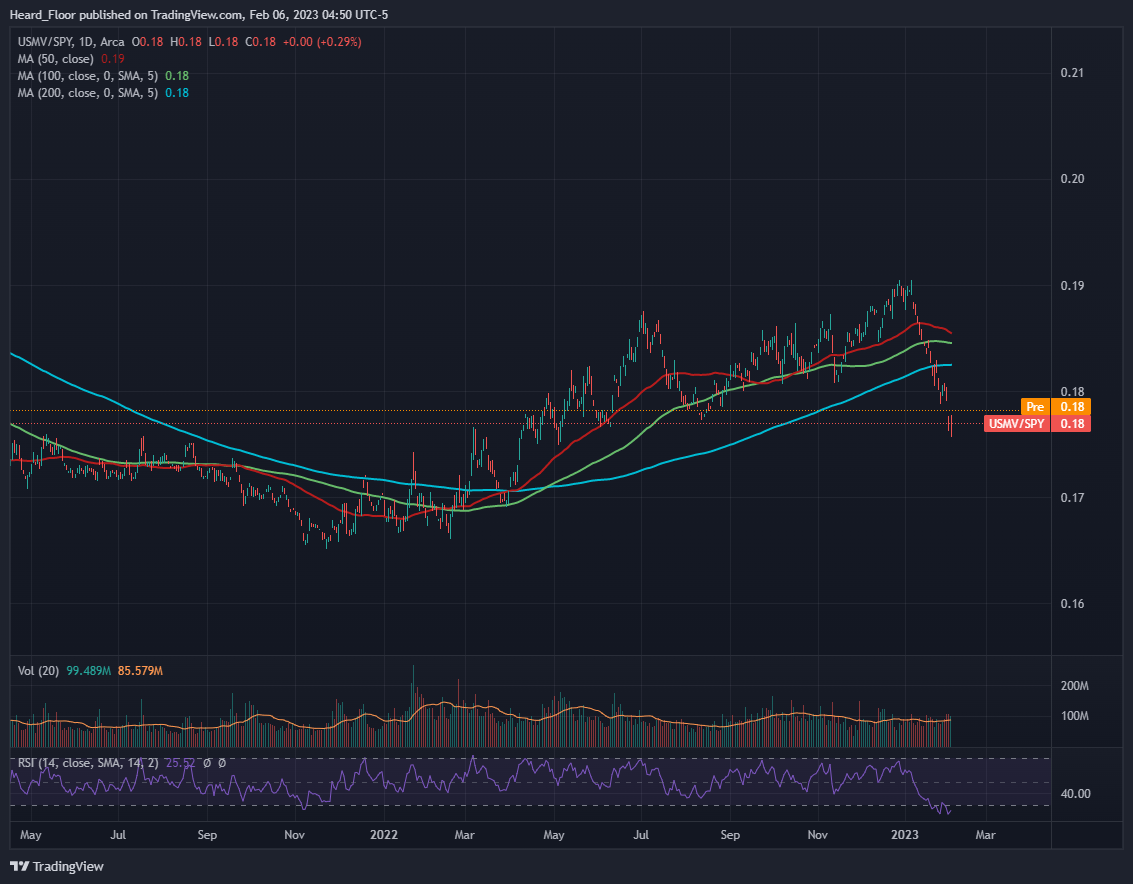Image resolution: width=1133 pixels, height=884 pixels.
Task: Click the MA 100 value 0.18 in green
Action: coord(177,76)
